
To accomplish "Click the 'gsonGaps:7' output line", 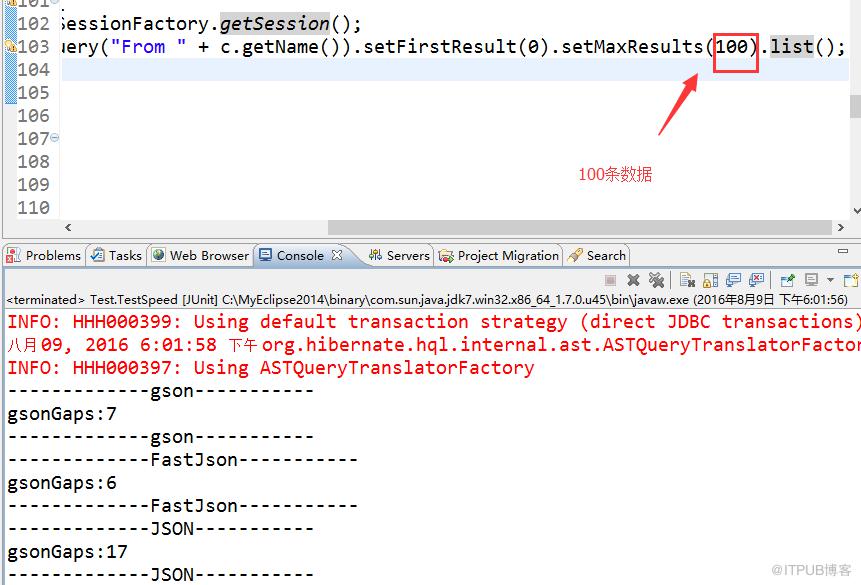I will pyautogui.click(x=62, y=414).
